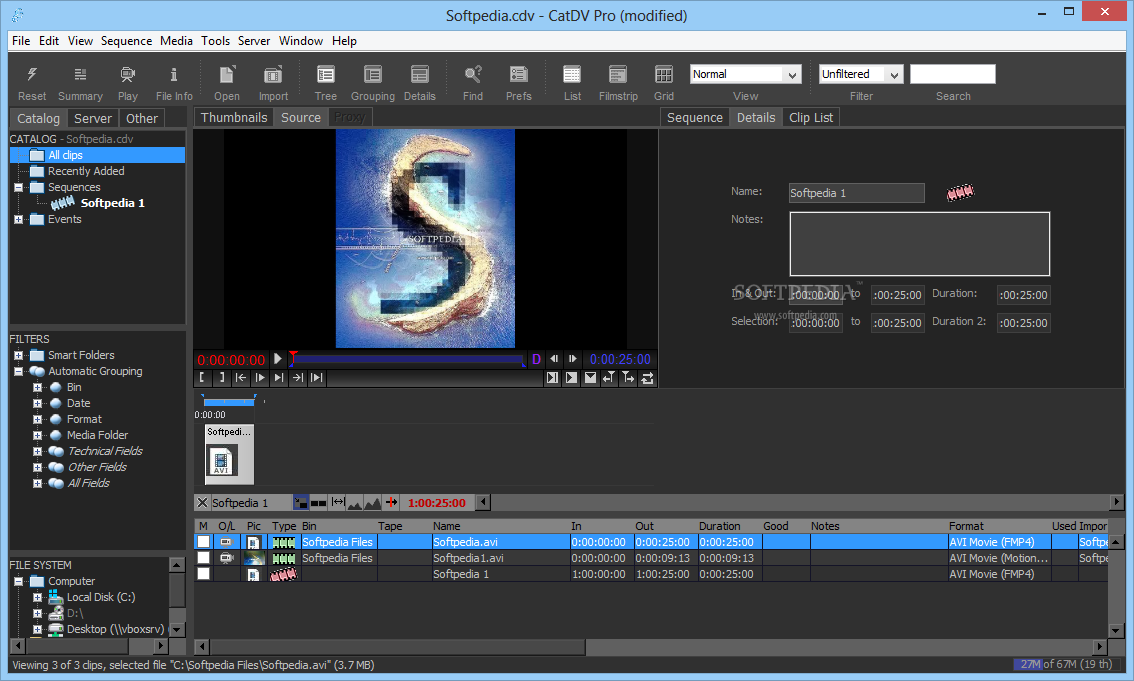Click the filmstrip icon beside Name field
1134x681 pixels.
point(960,192)
